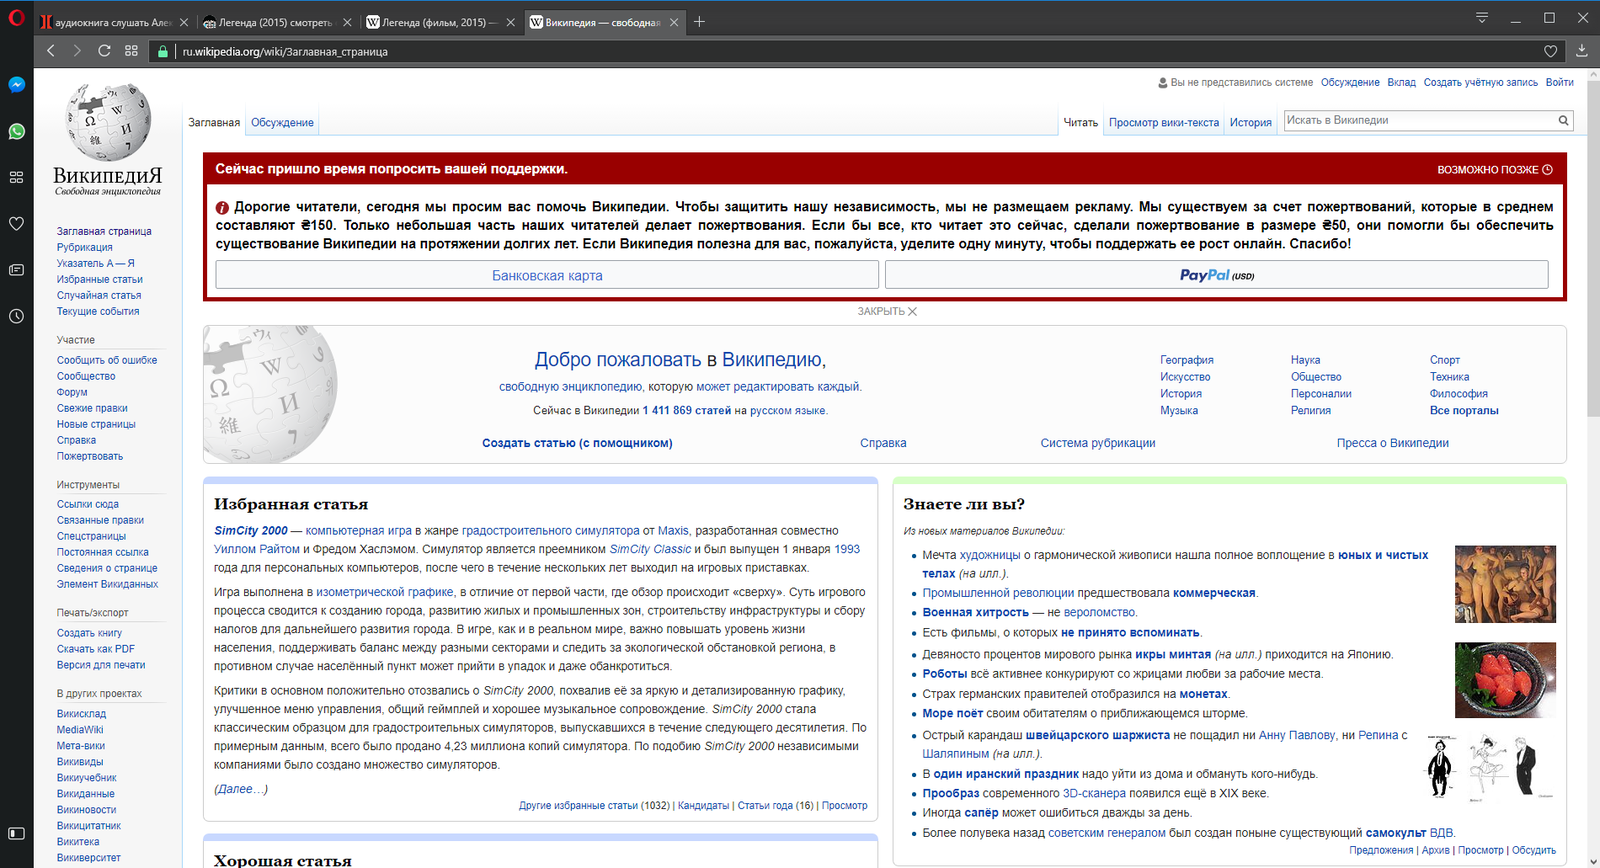Close the 'Легенда (2015) смотреть' tab

[x=347, y=22]
